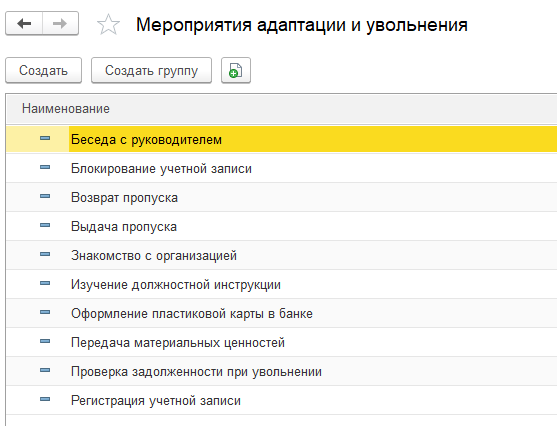This screenshot has height=426, width=557.
Task: Add page to favorites with star icon
Action: click(108, 25)
